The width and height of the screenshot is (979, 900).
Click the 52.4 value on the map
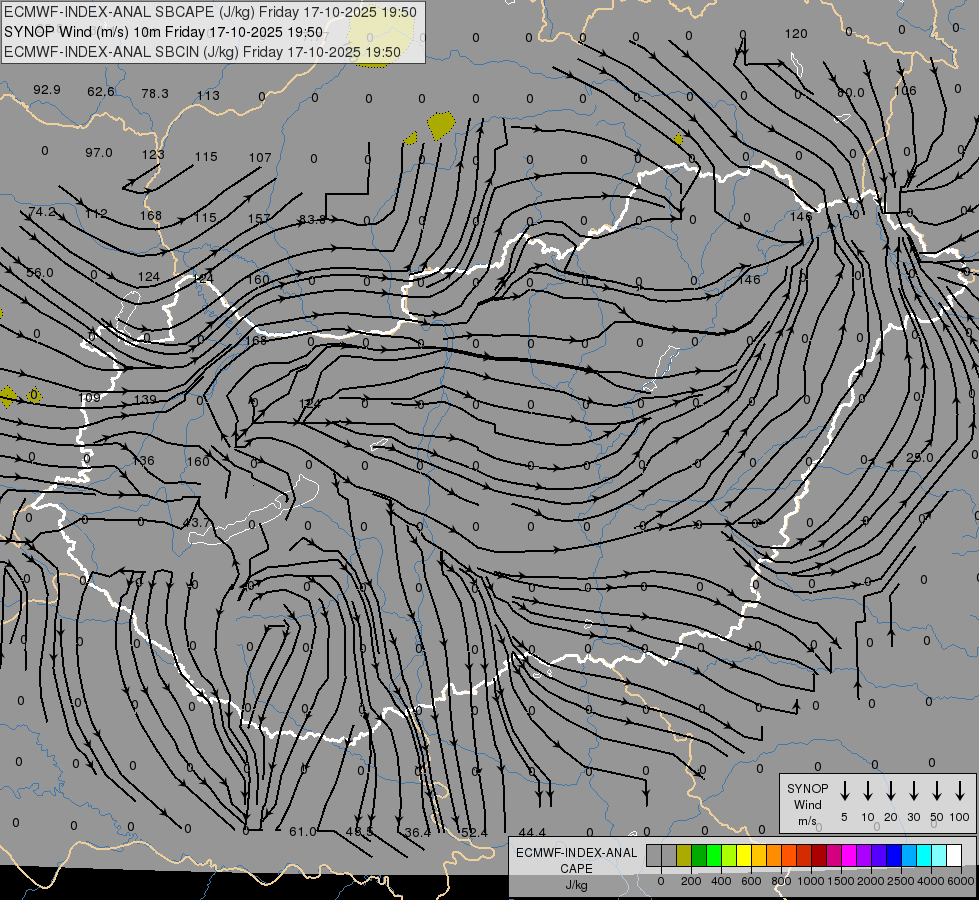pyautogui.click(x=474, y=833)
